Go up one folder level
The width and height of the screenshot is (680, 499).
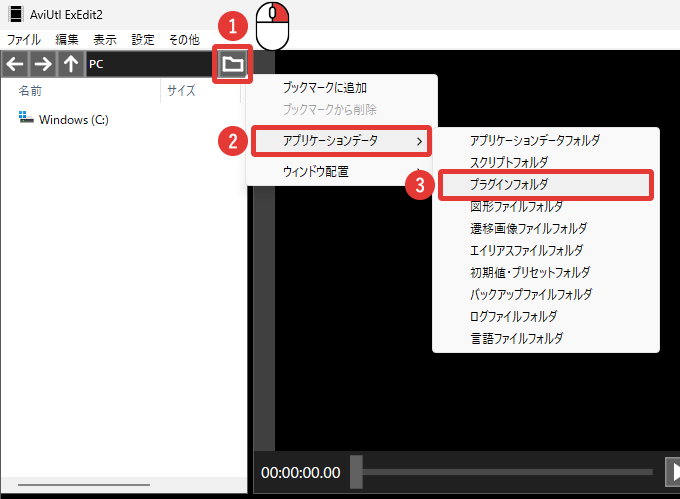[x=71, y=64]
